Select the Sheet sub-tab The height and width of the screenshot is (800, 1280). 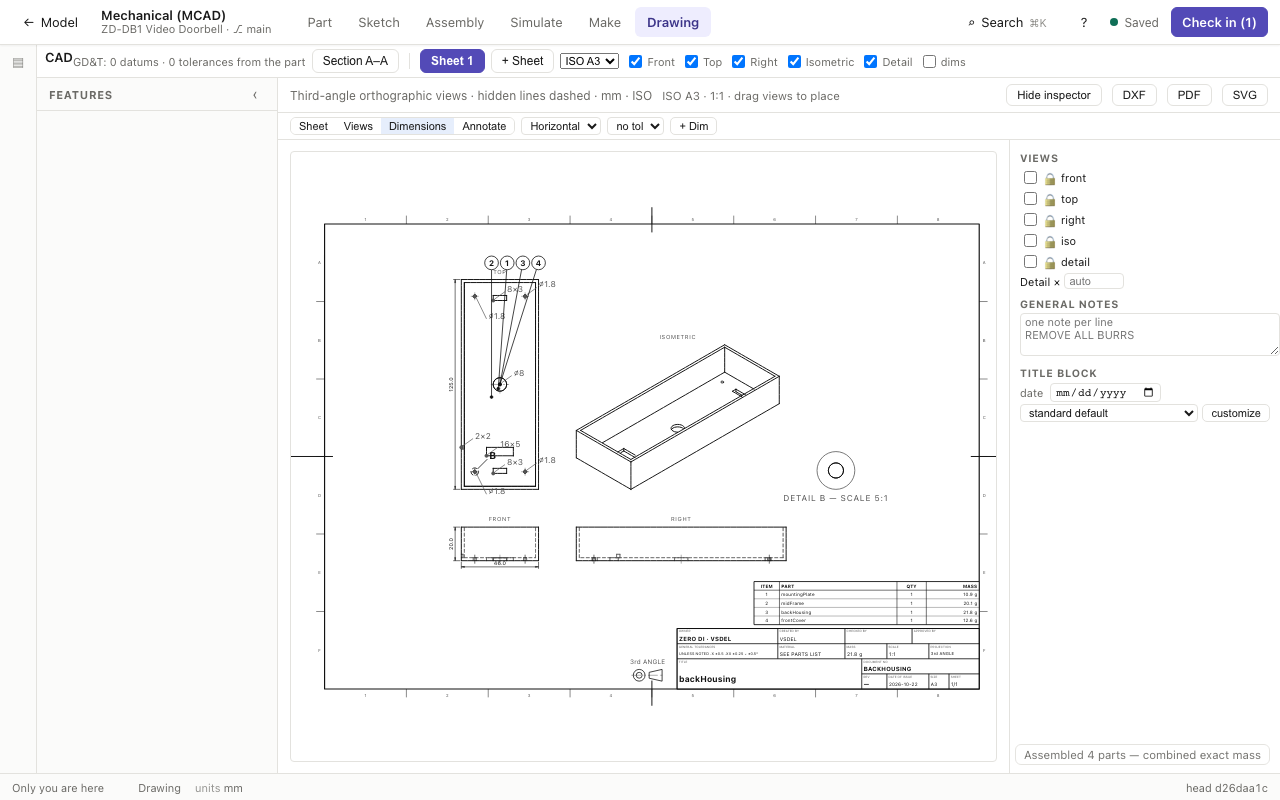click(313, 126)
